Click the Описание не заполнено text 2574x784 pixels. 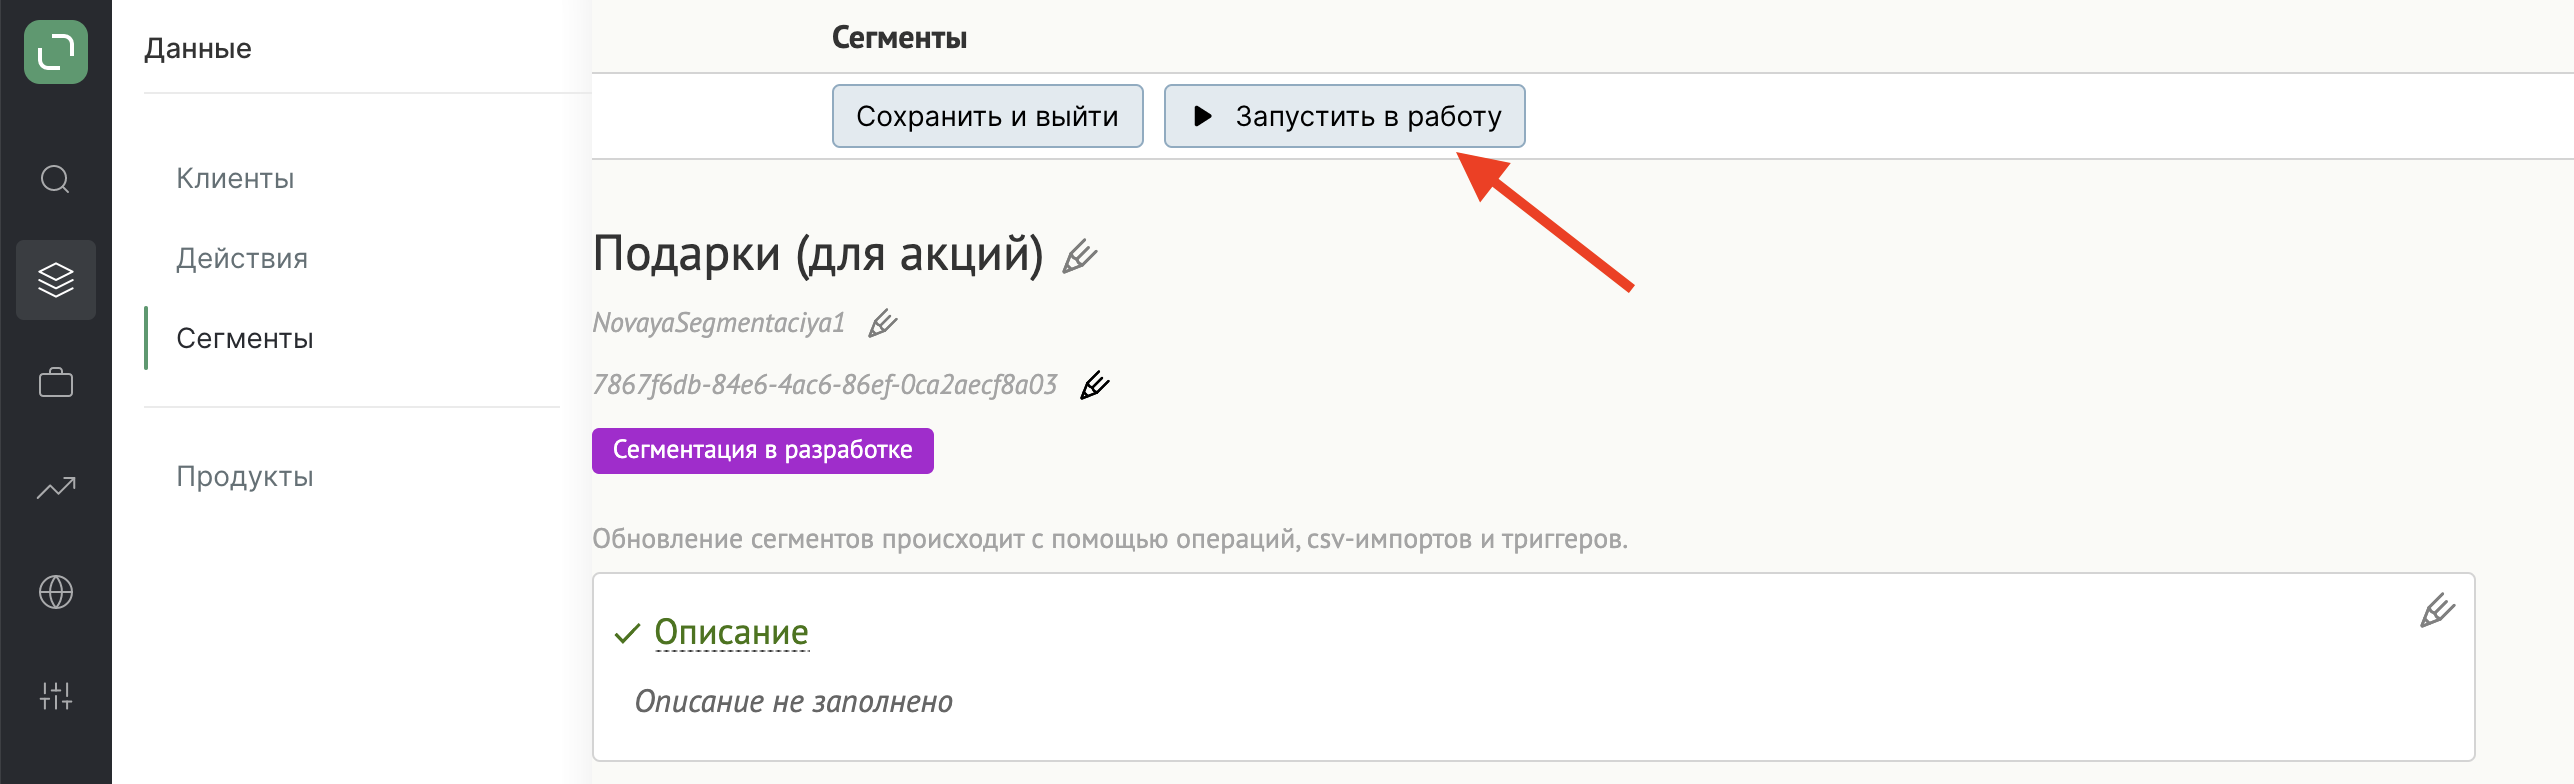pyautogui.click(x=794, y=702)
